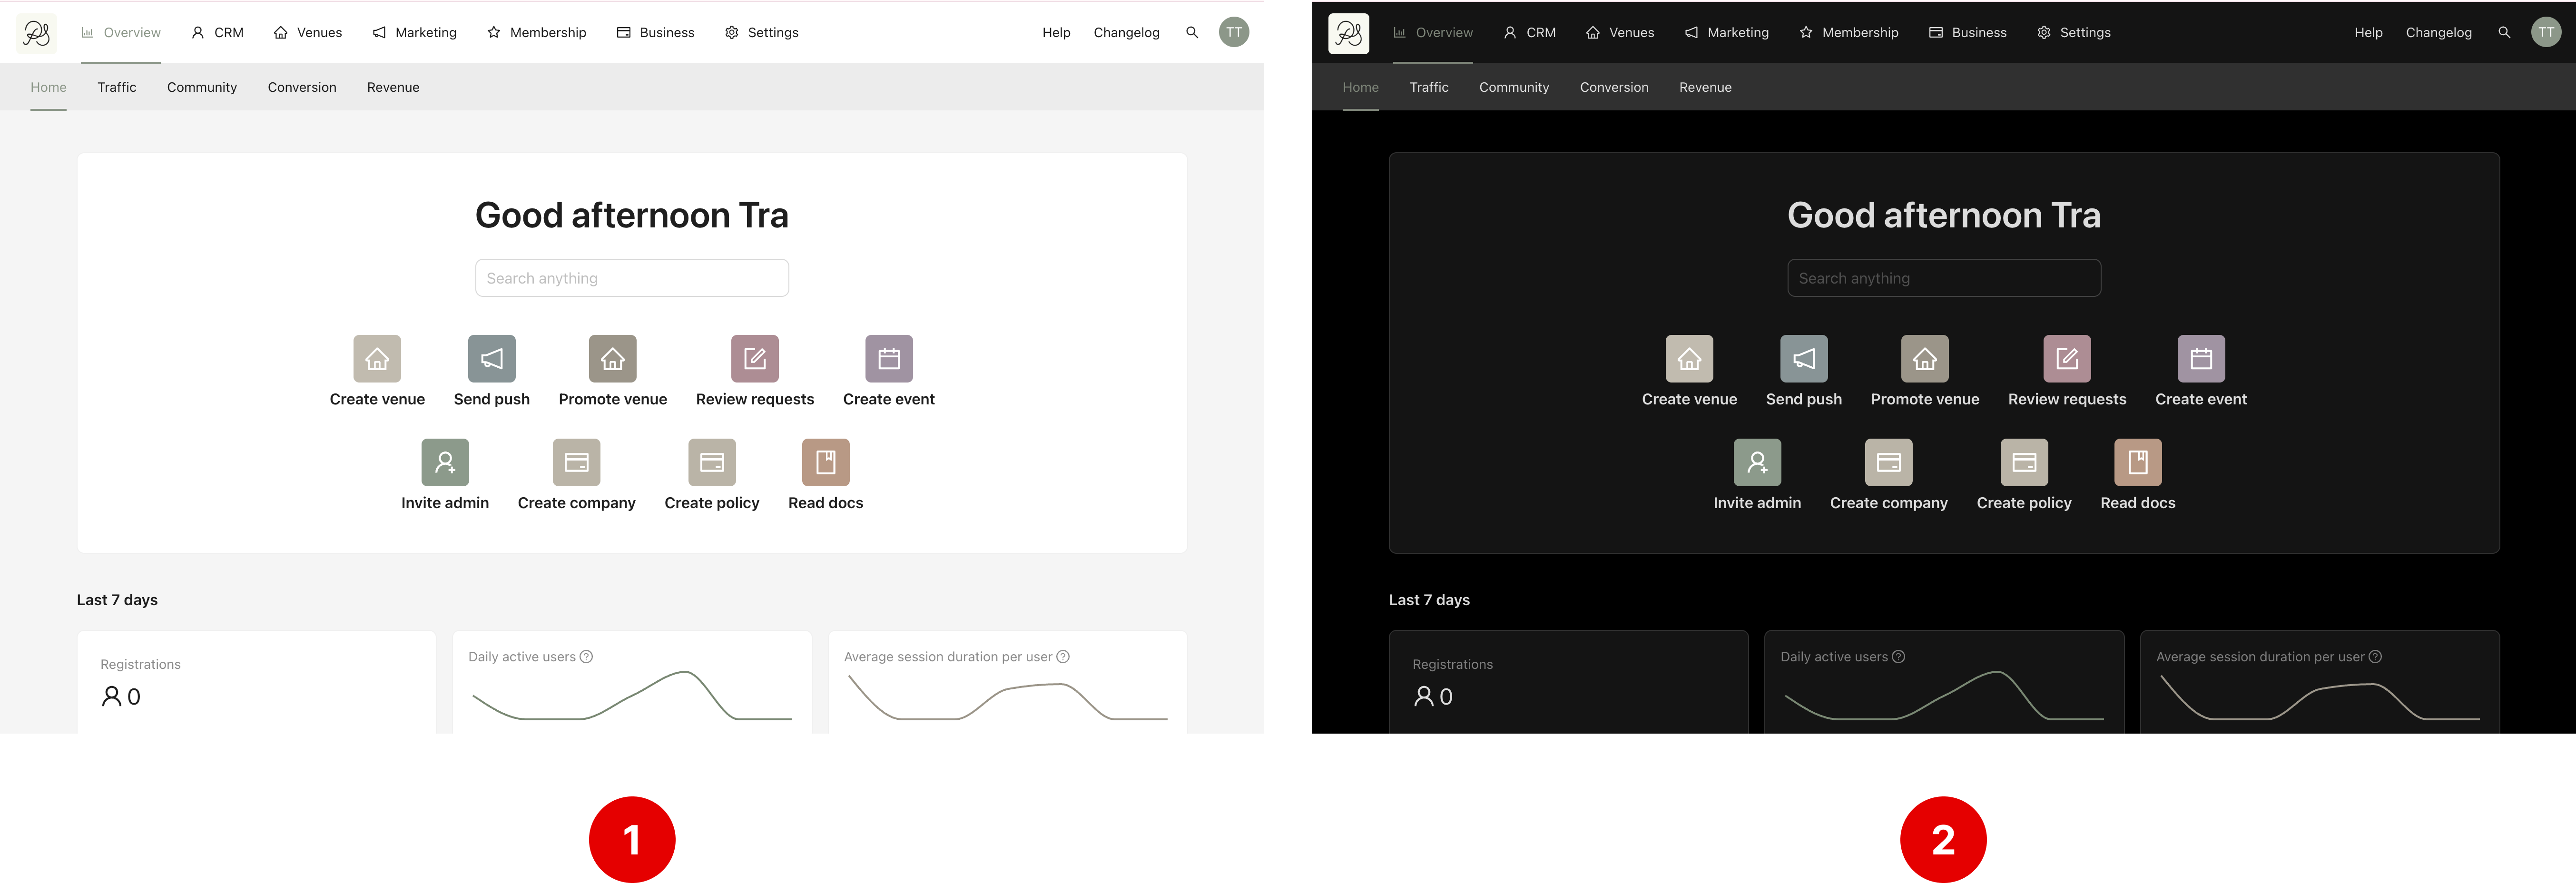Click Daily active users help icon, light theme
2576x883 pixels.
[586, 657]
